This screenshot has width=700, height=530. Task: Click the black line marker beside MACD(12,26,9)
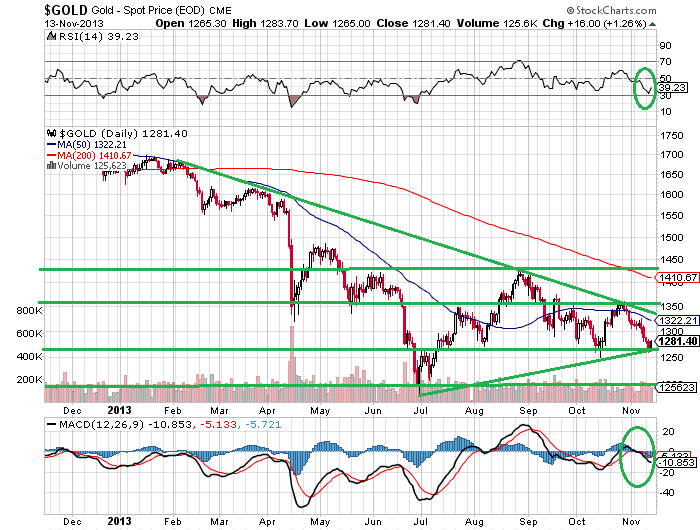coord(51,425)
